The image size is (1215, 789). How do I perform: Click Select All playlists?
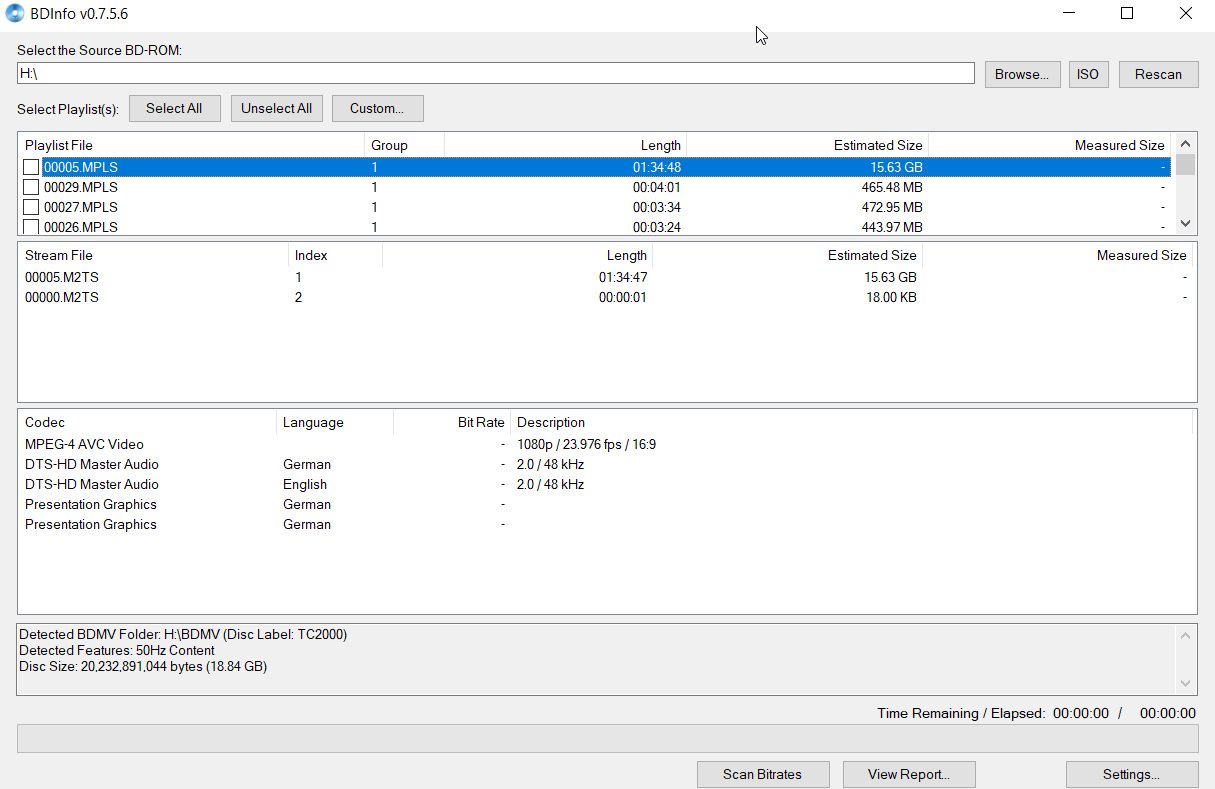[x=174, y=108]
